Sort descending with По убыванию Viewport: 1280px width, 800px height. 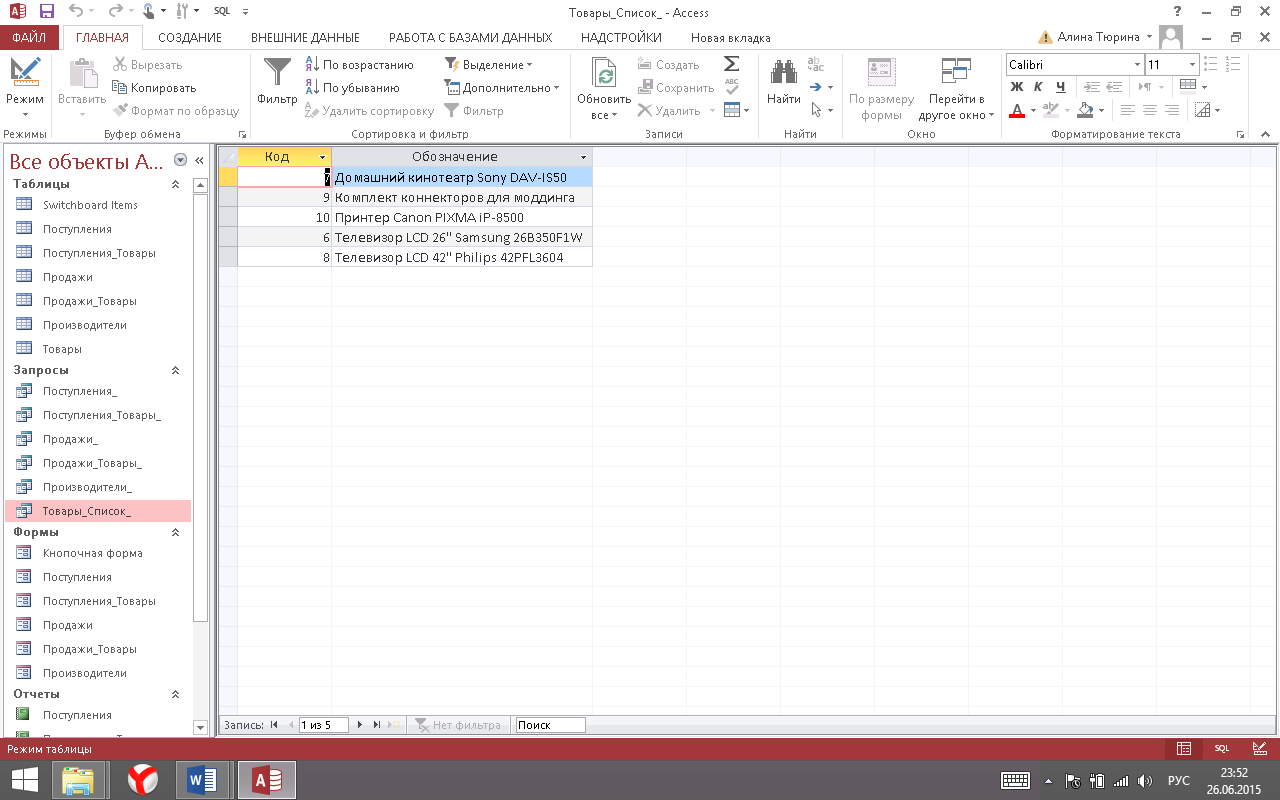352,88
